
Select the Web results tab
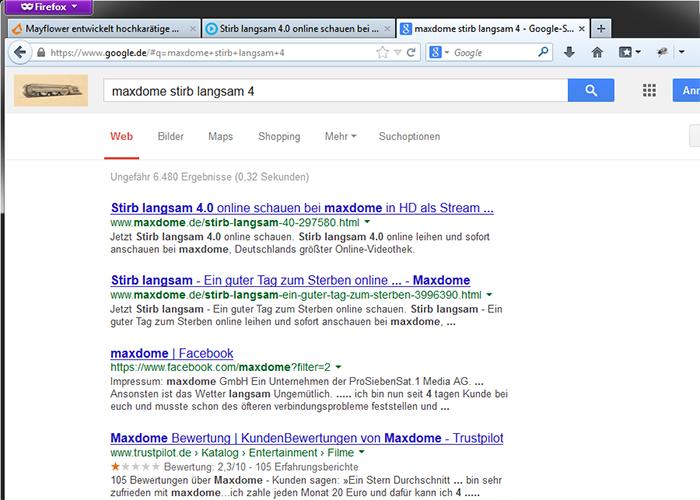(121, 137)
